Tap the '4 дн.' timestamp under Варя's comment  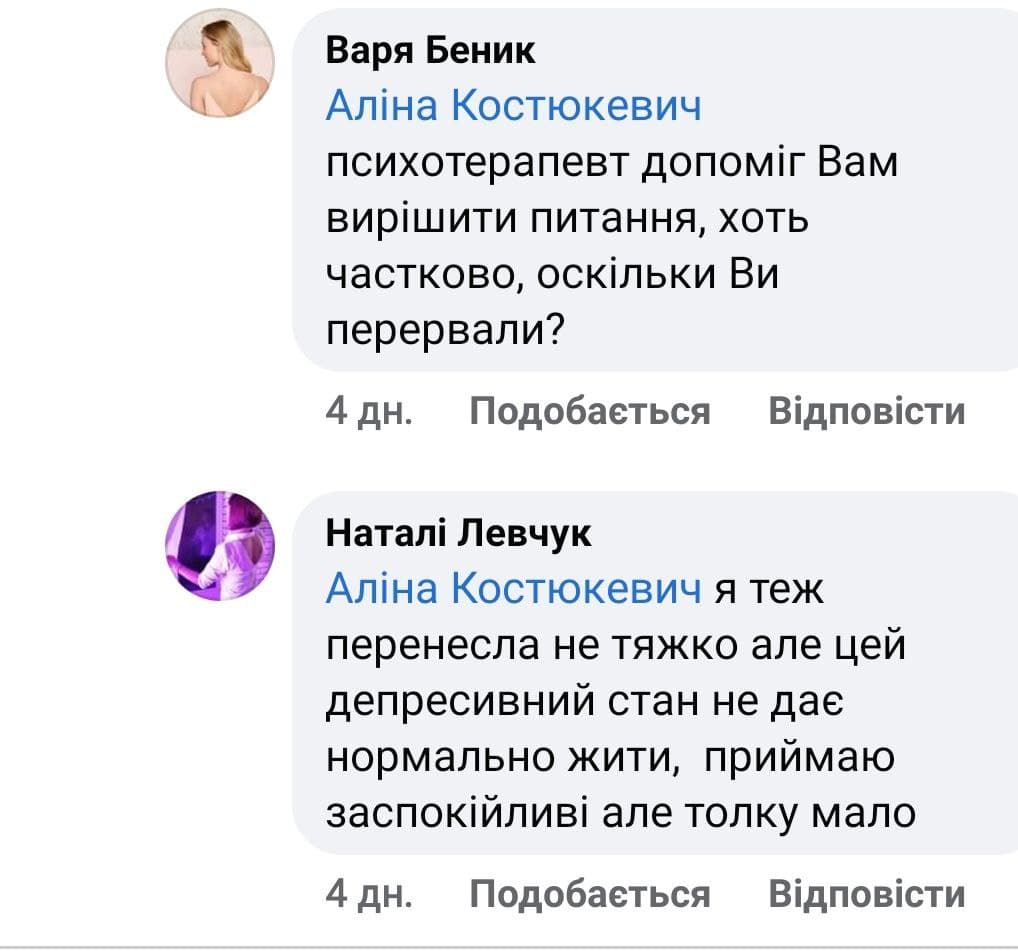tap(370, 411)
